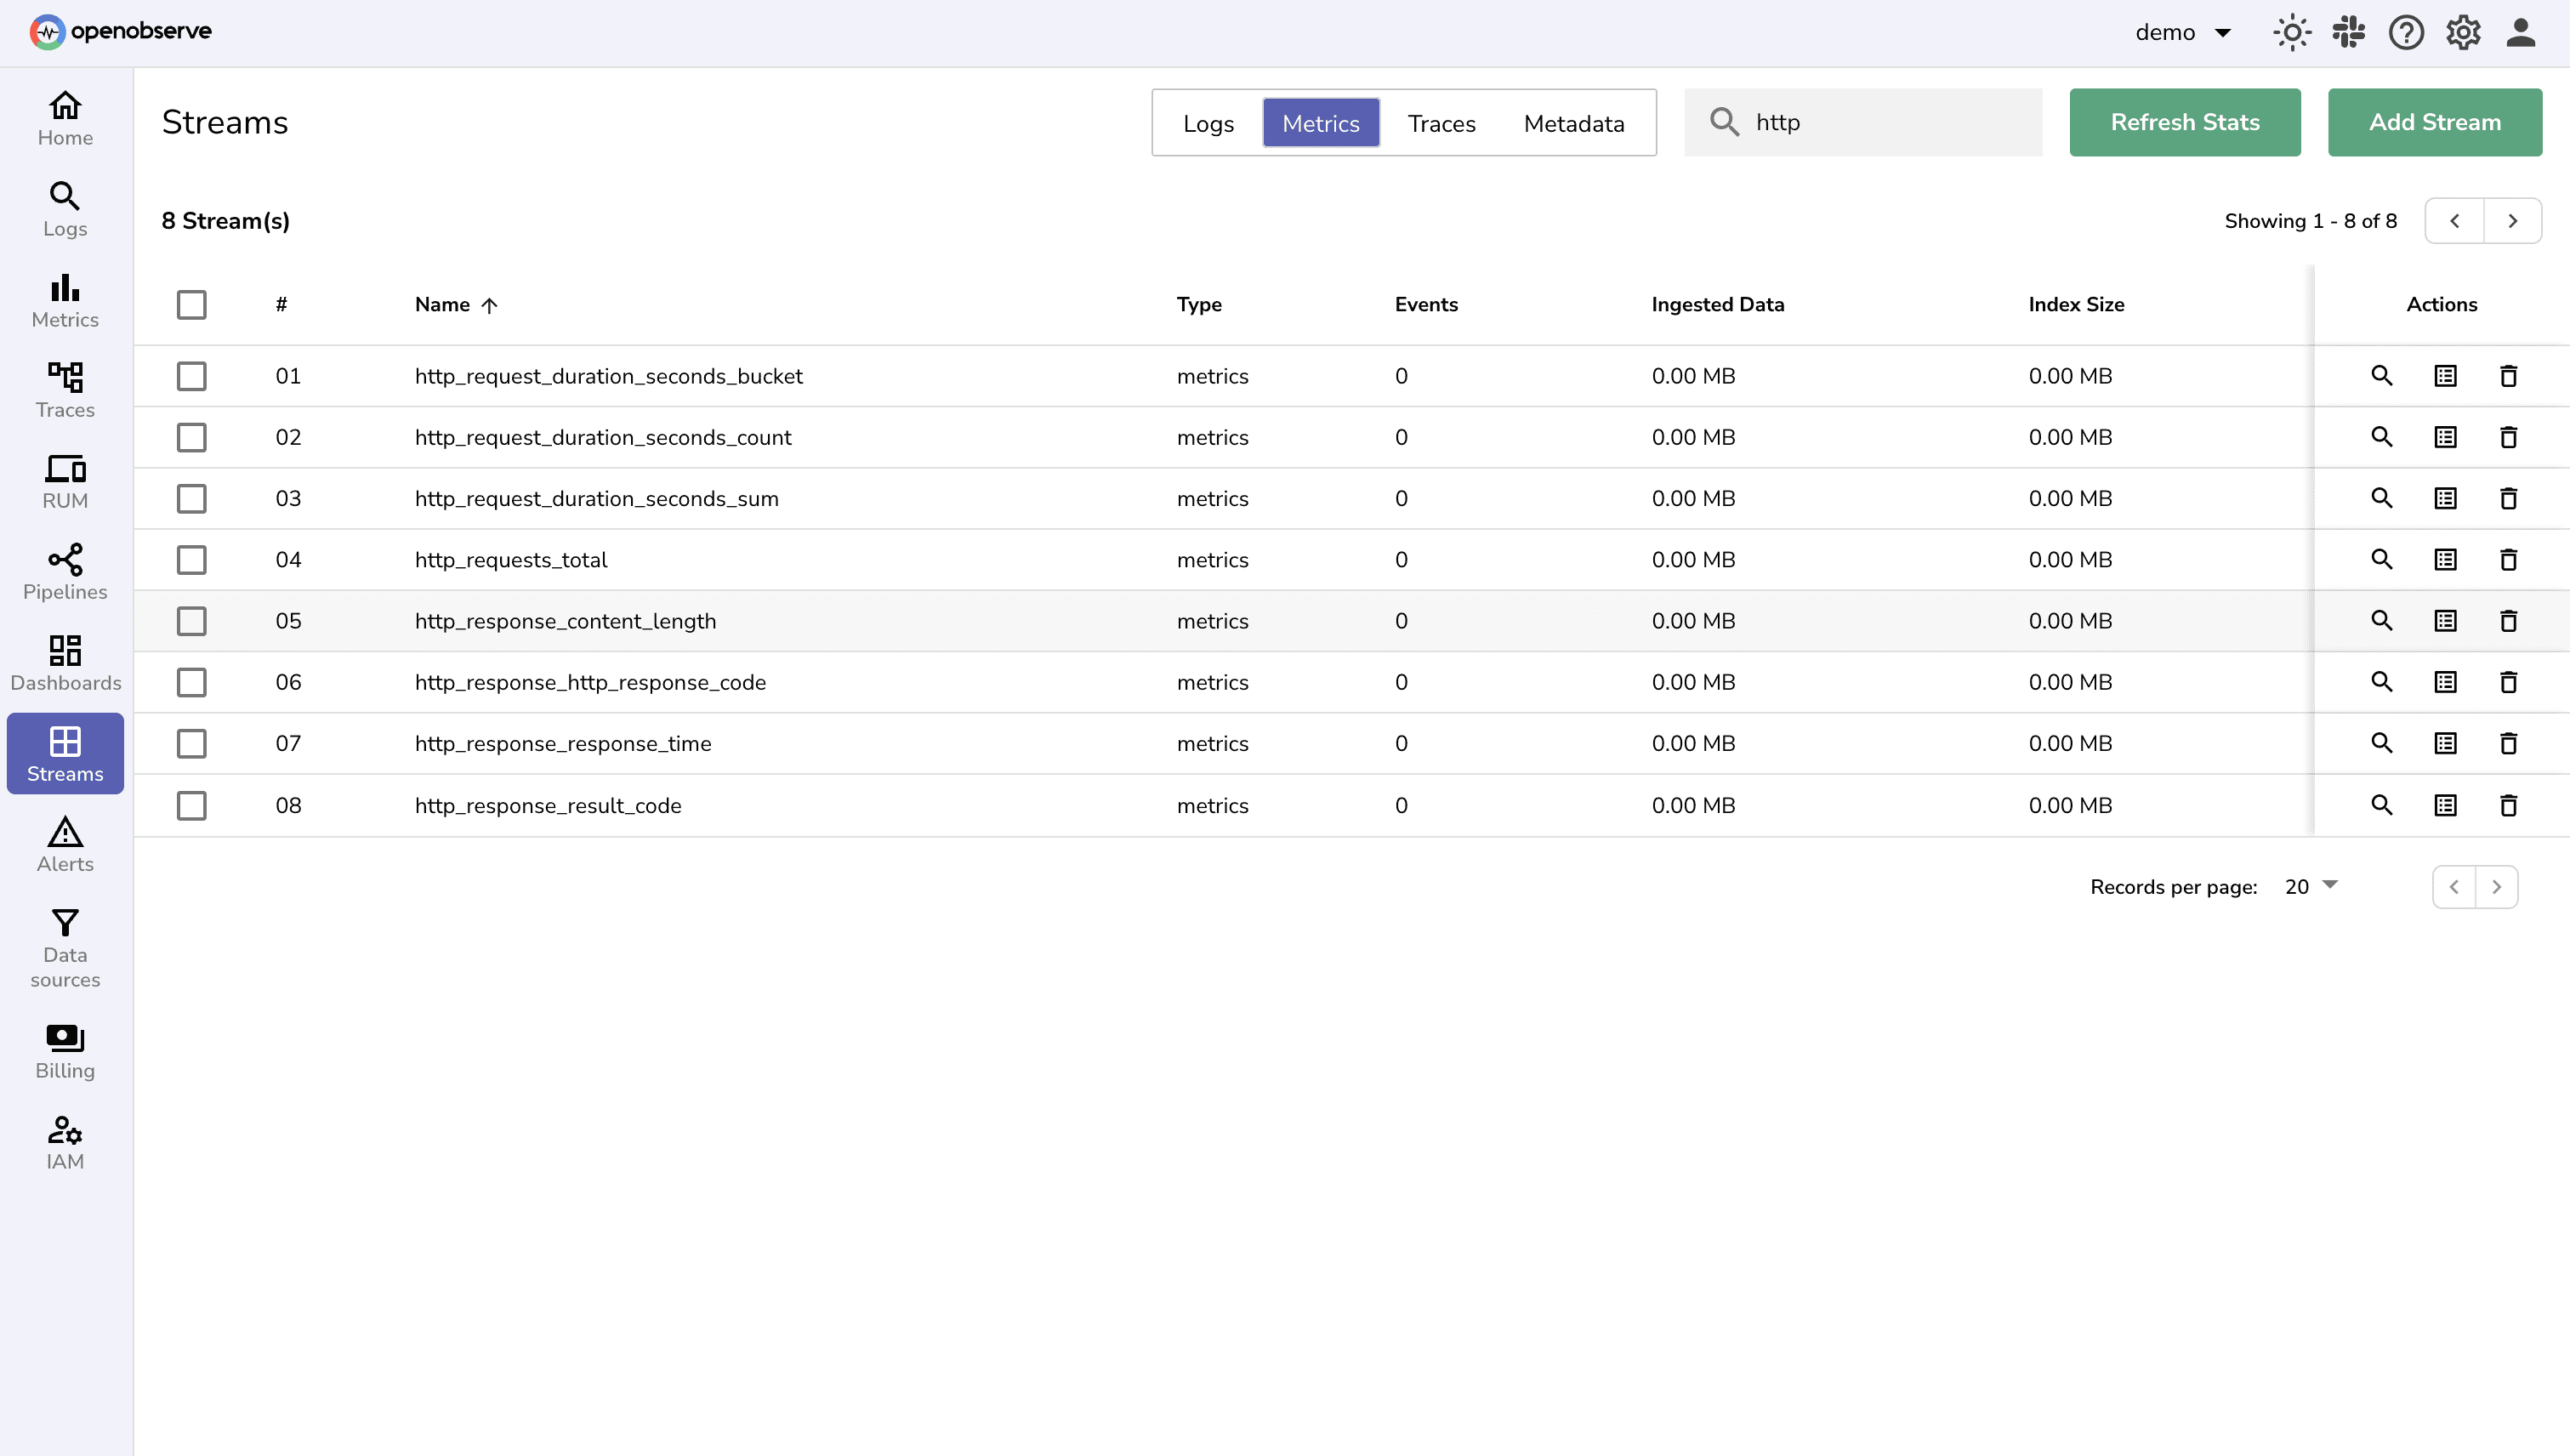Select the checkbox next to http_request_duration_seconds_count
Screen dimensions: 2570x1456
[191, 437]
